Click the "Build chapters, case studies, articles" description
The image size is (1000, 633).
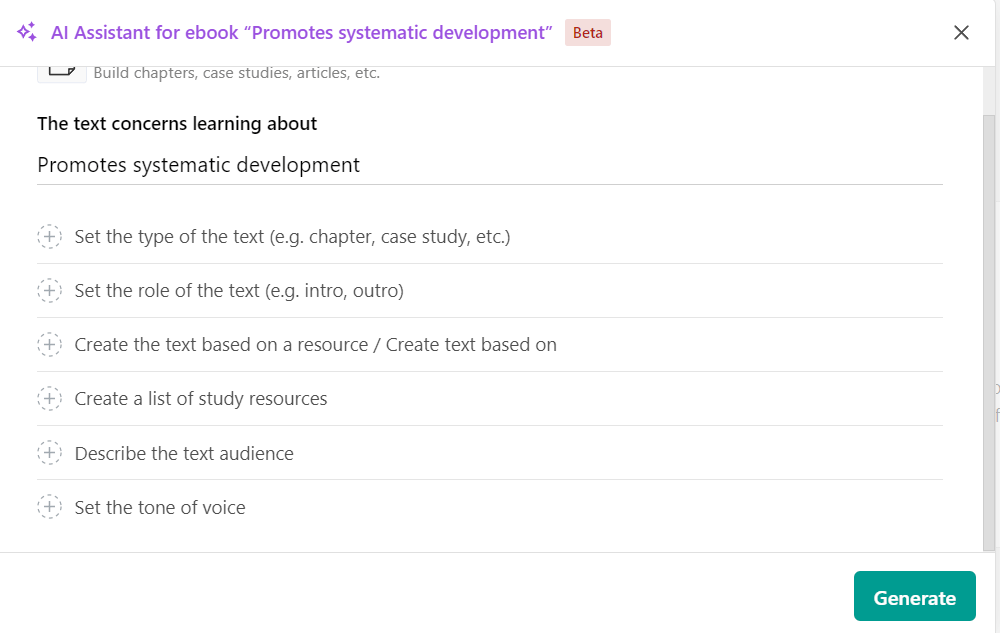click(x=236, y=73)
